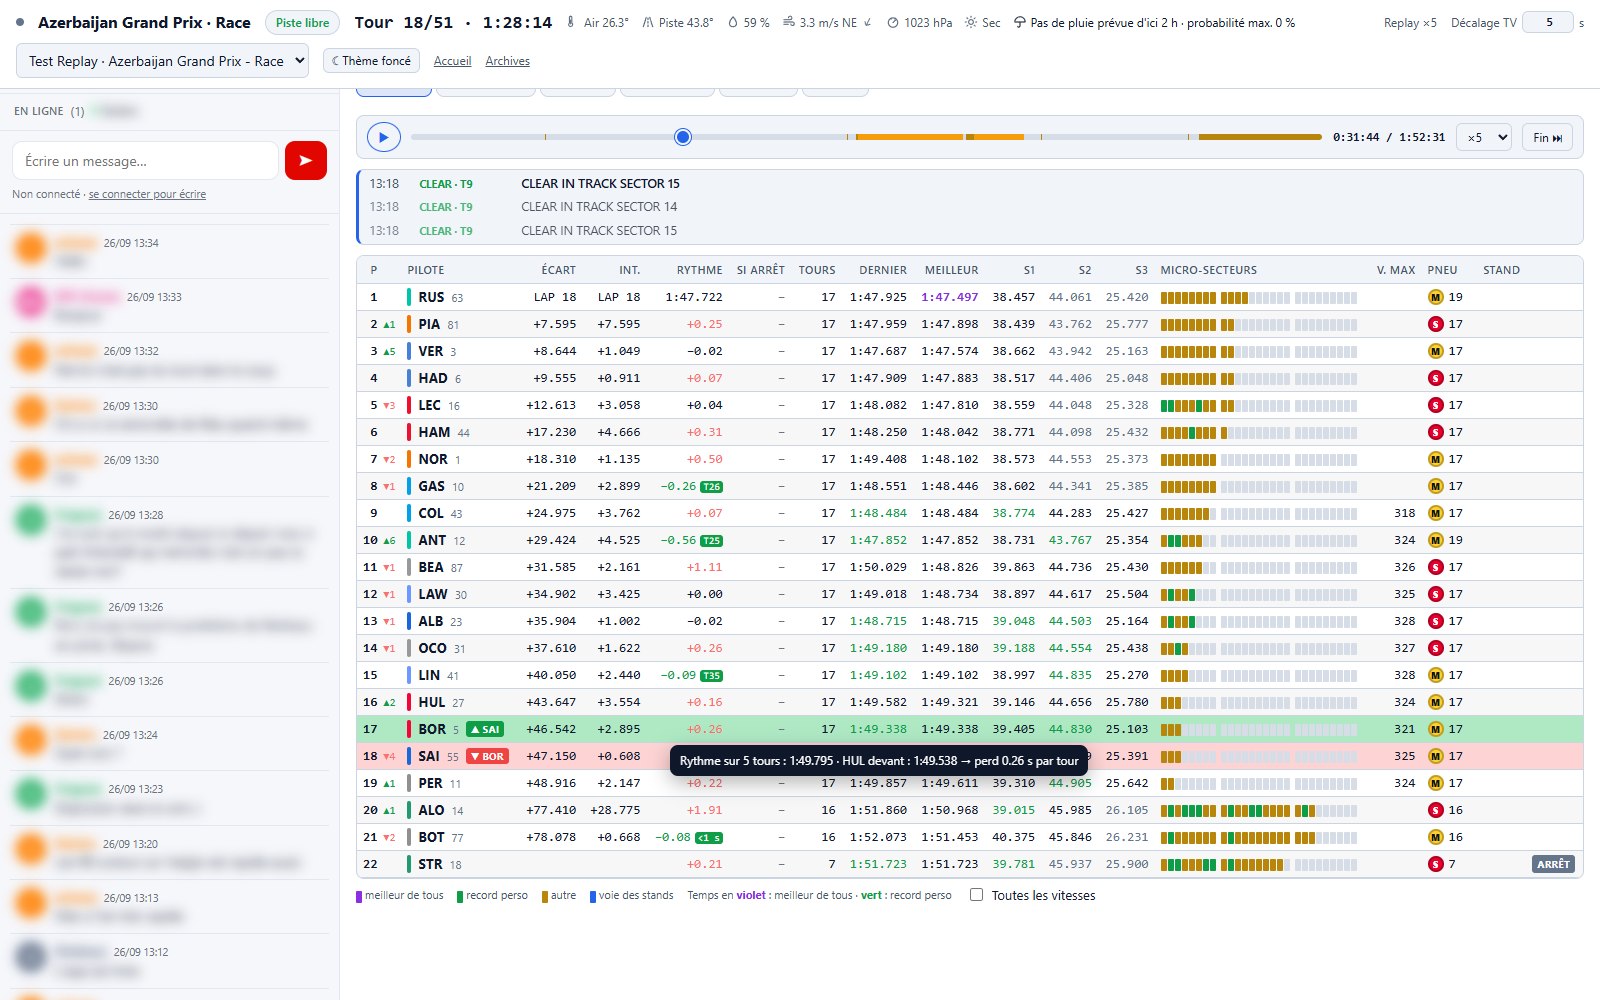This screenshot has width=1600, height=1000.
Task: Click the medium tyre icon in ANT row
Action: tap(1436, 540)
